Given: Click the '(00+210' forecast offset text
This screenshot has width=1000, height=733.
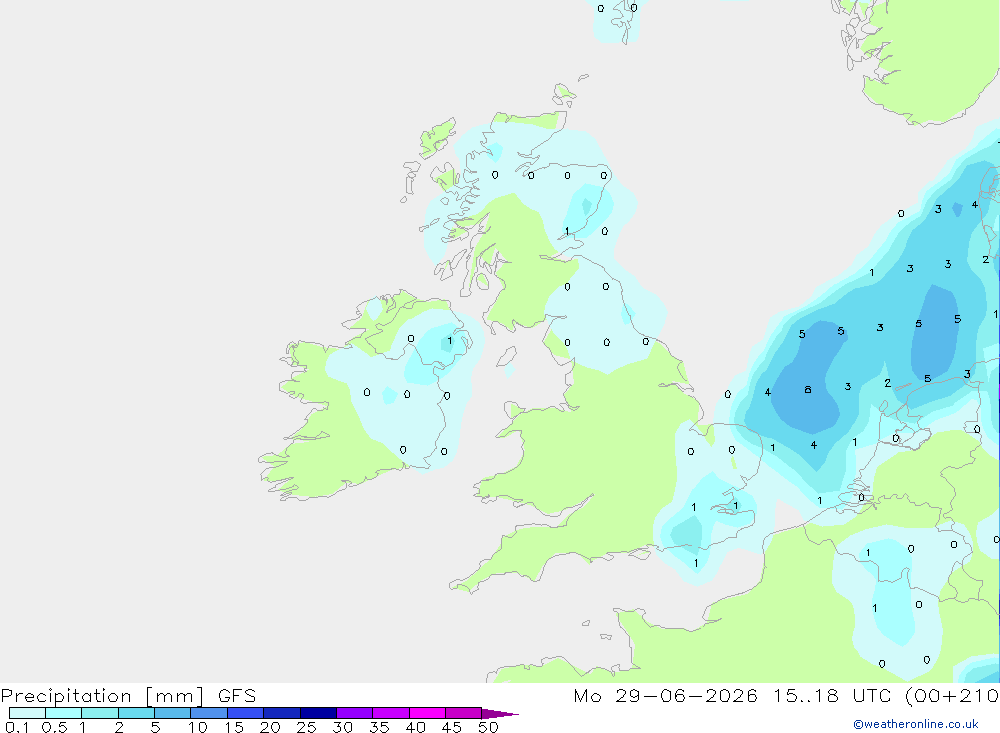Looking at the screenshot, I should tap(952, 696).
